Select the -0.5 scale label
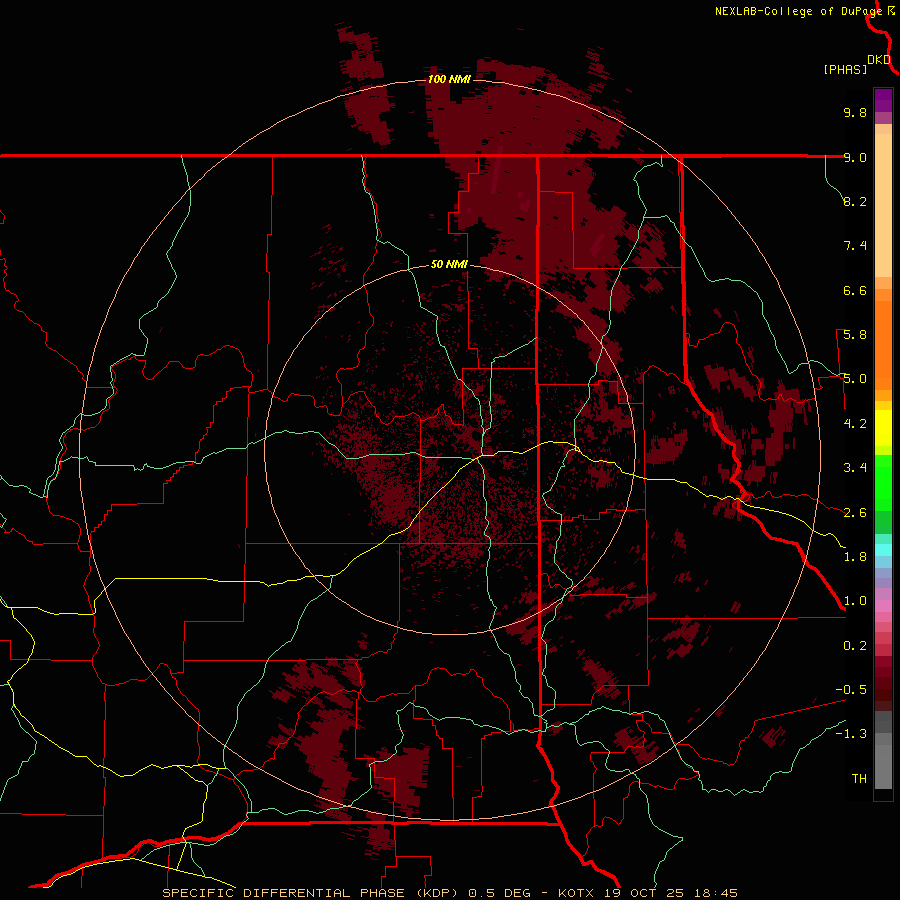This screenshot has width=900, height=900. pos(851,690)
